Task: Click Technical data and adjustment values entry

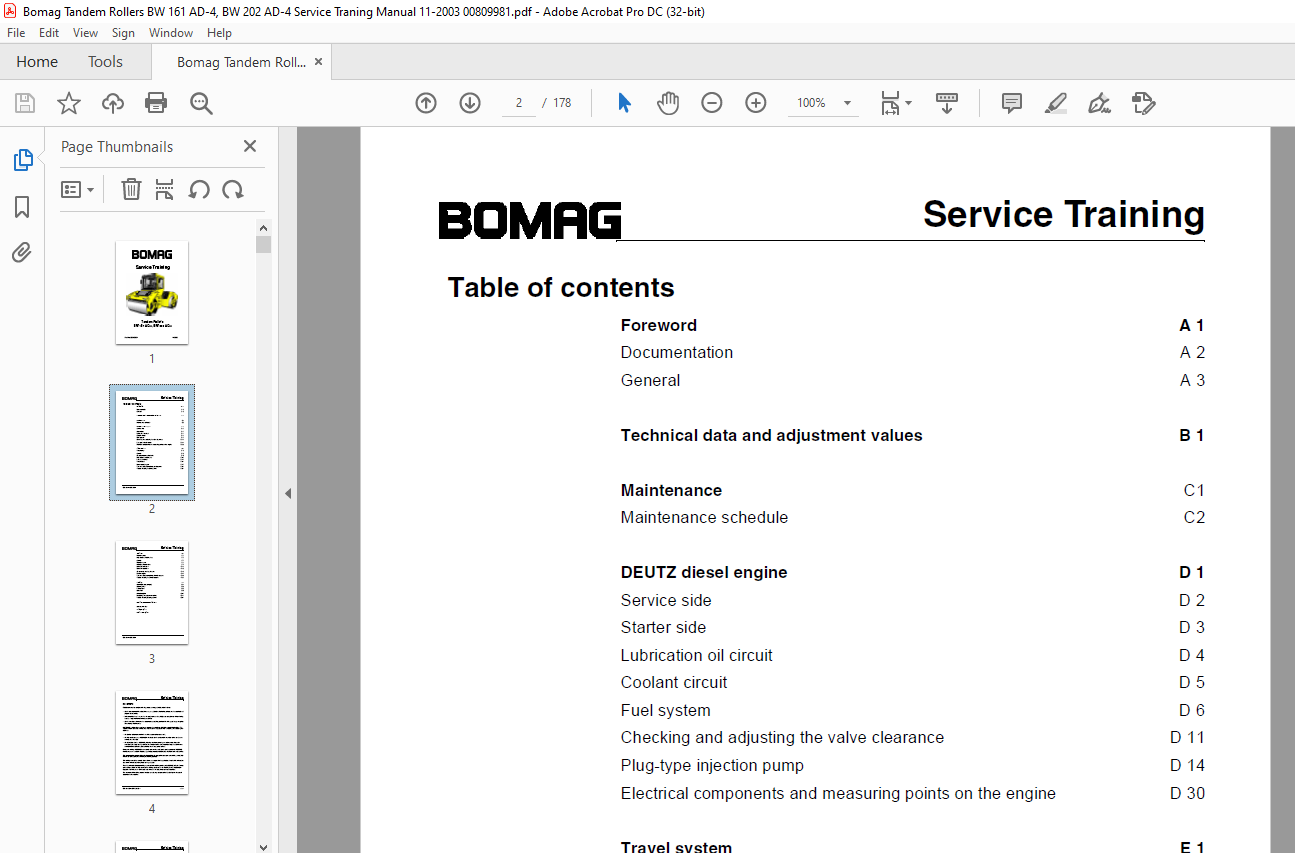Action: [772, 435]
